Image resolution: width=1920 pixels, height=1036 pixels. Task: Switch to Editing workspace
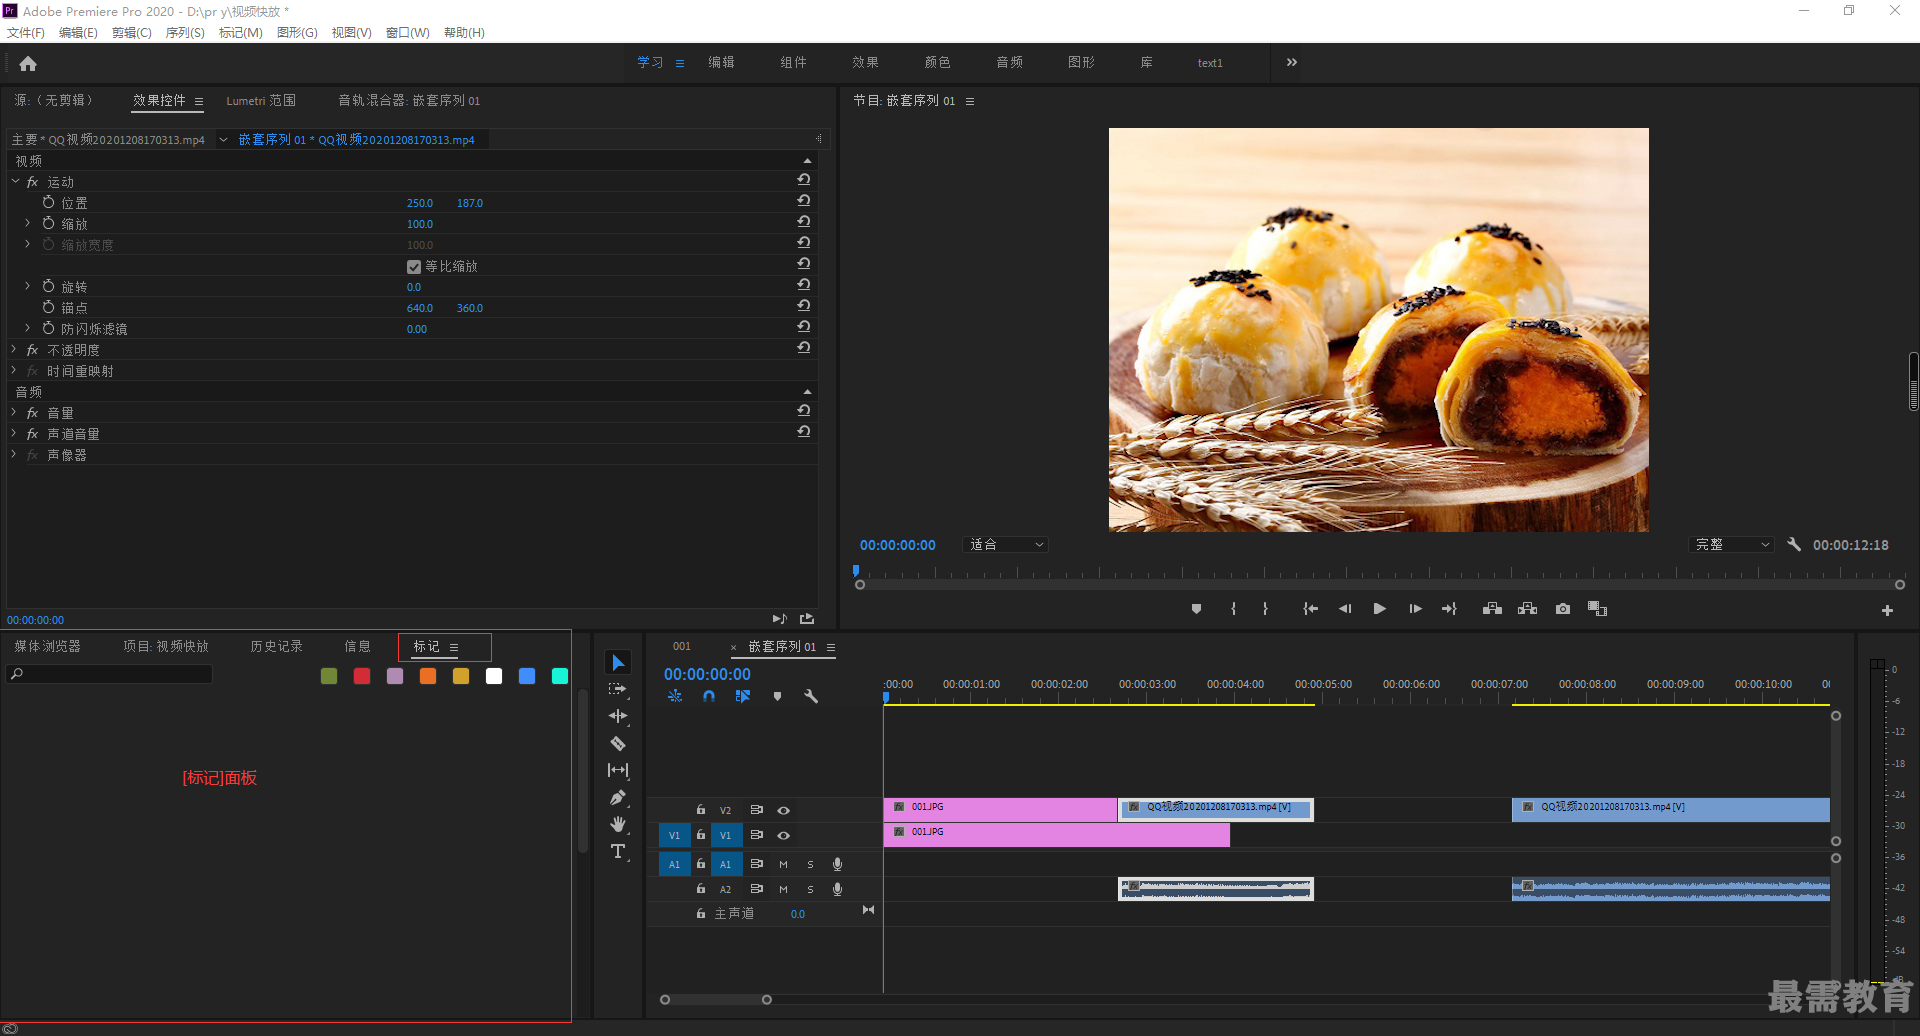click(x=721, y=62)
